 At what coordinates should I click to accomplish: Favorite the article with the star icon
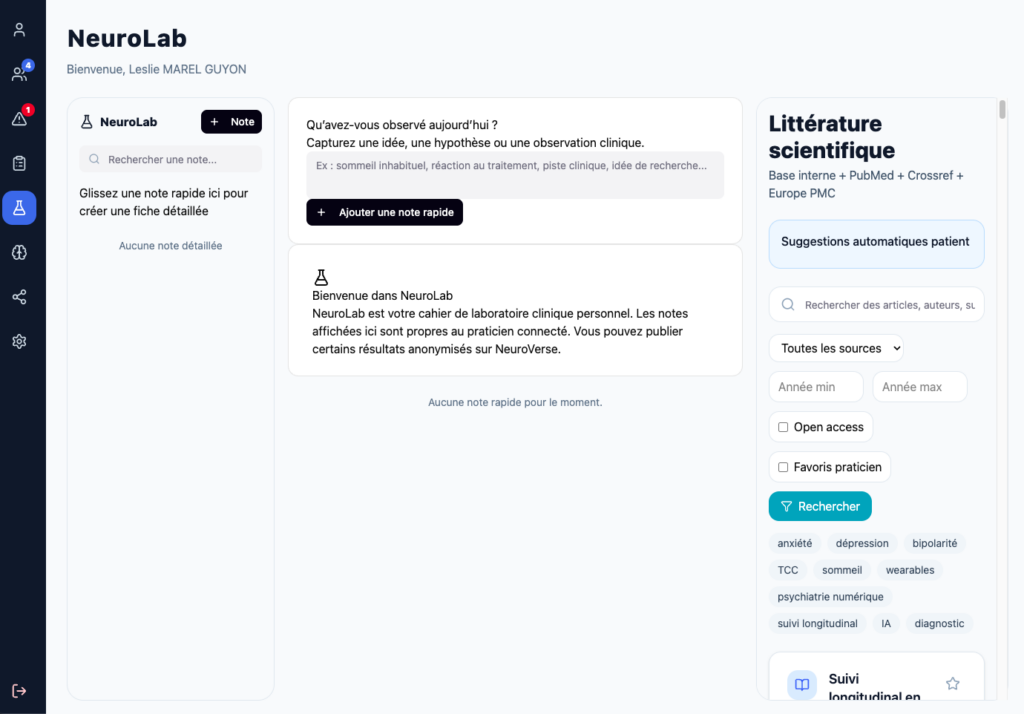952,683
